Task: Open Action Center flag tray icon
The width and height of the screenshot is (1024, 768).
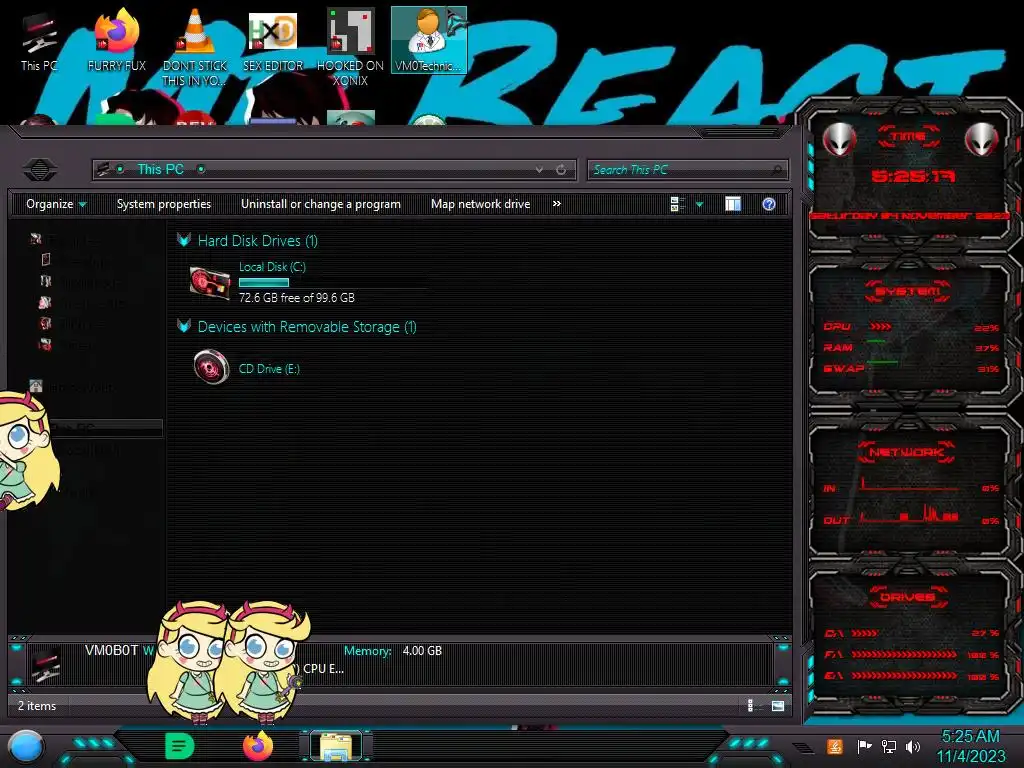Action: point(864,746)
